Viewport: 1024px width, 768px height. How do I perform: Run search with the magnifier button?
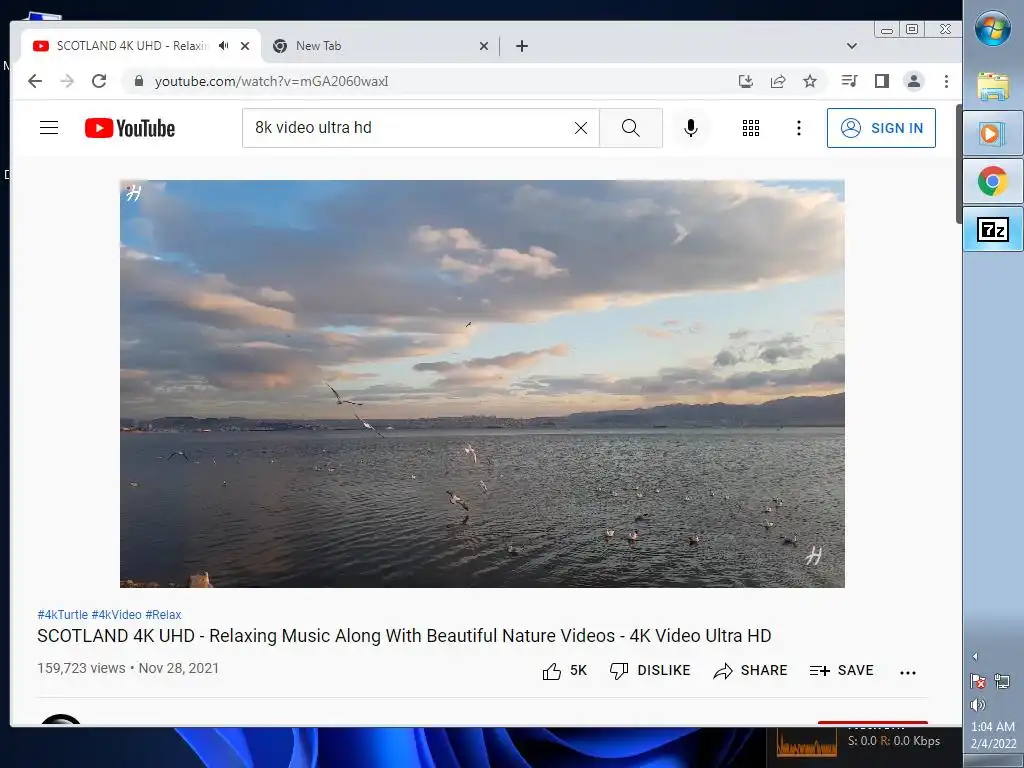(x=631, y=128)
